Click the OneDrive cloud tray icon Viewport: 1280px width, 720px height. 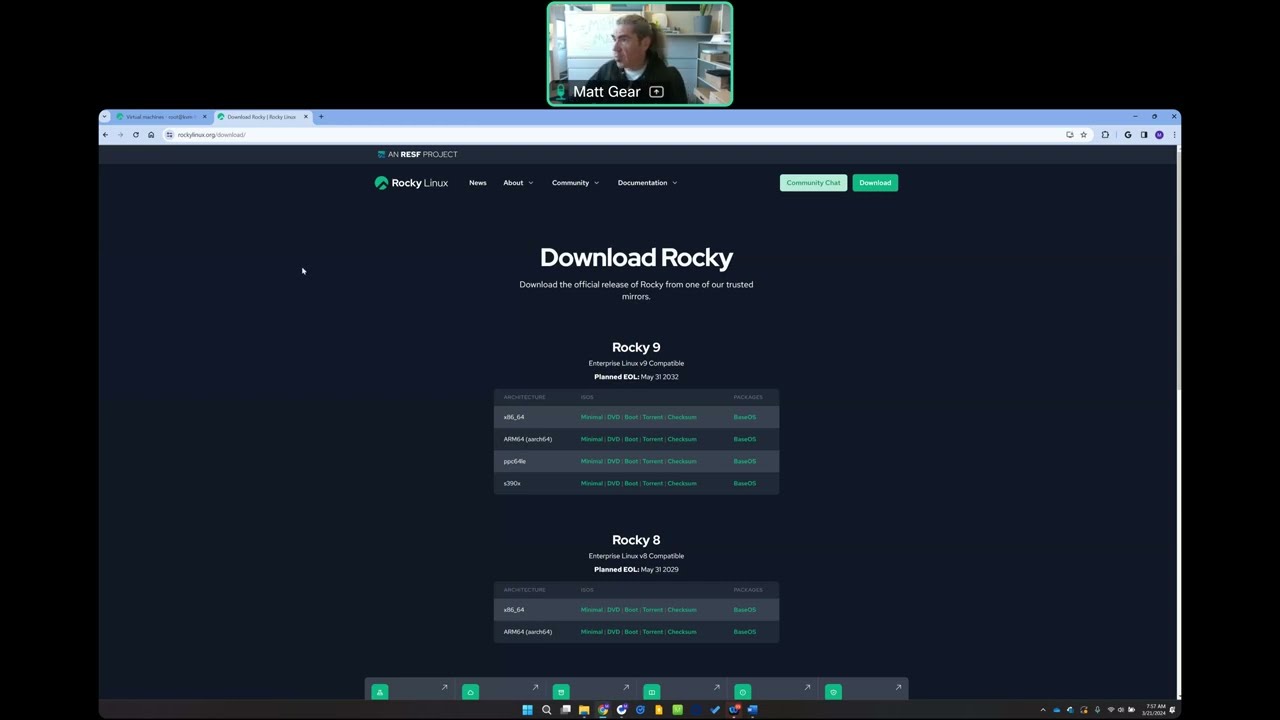(1057, 710)
